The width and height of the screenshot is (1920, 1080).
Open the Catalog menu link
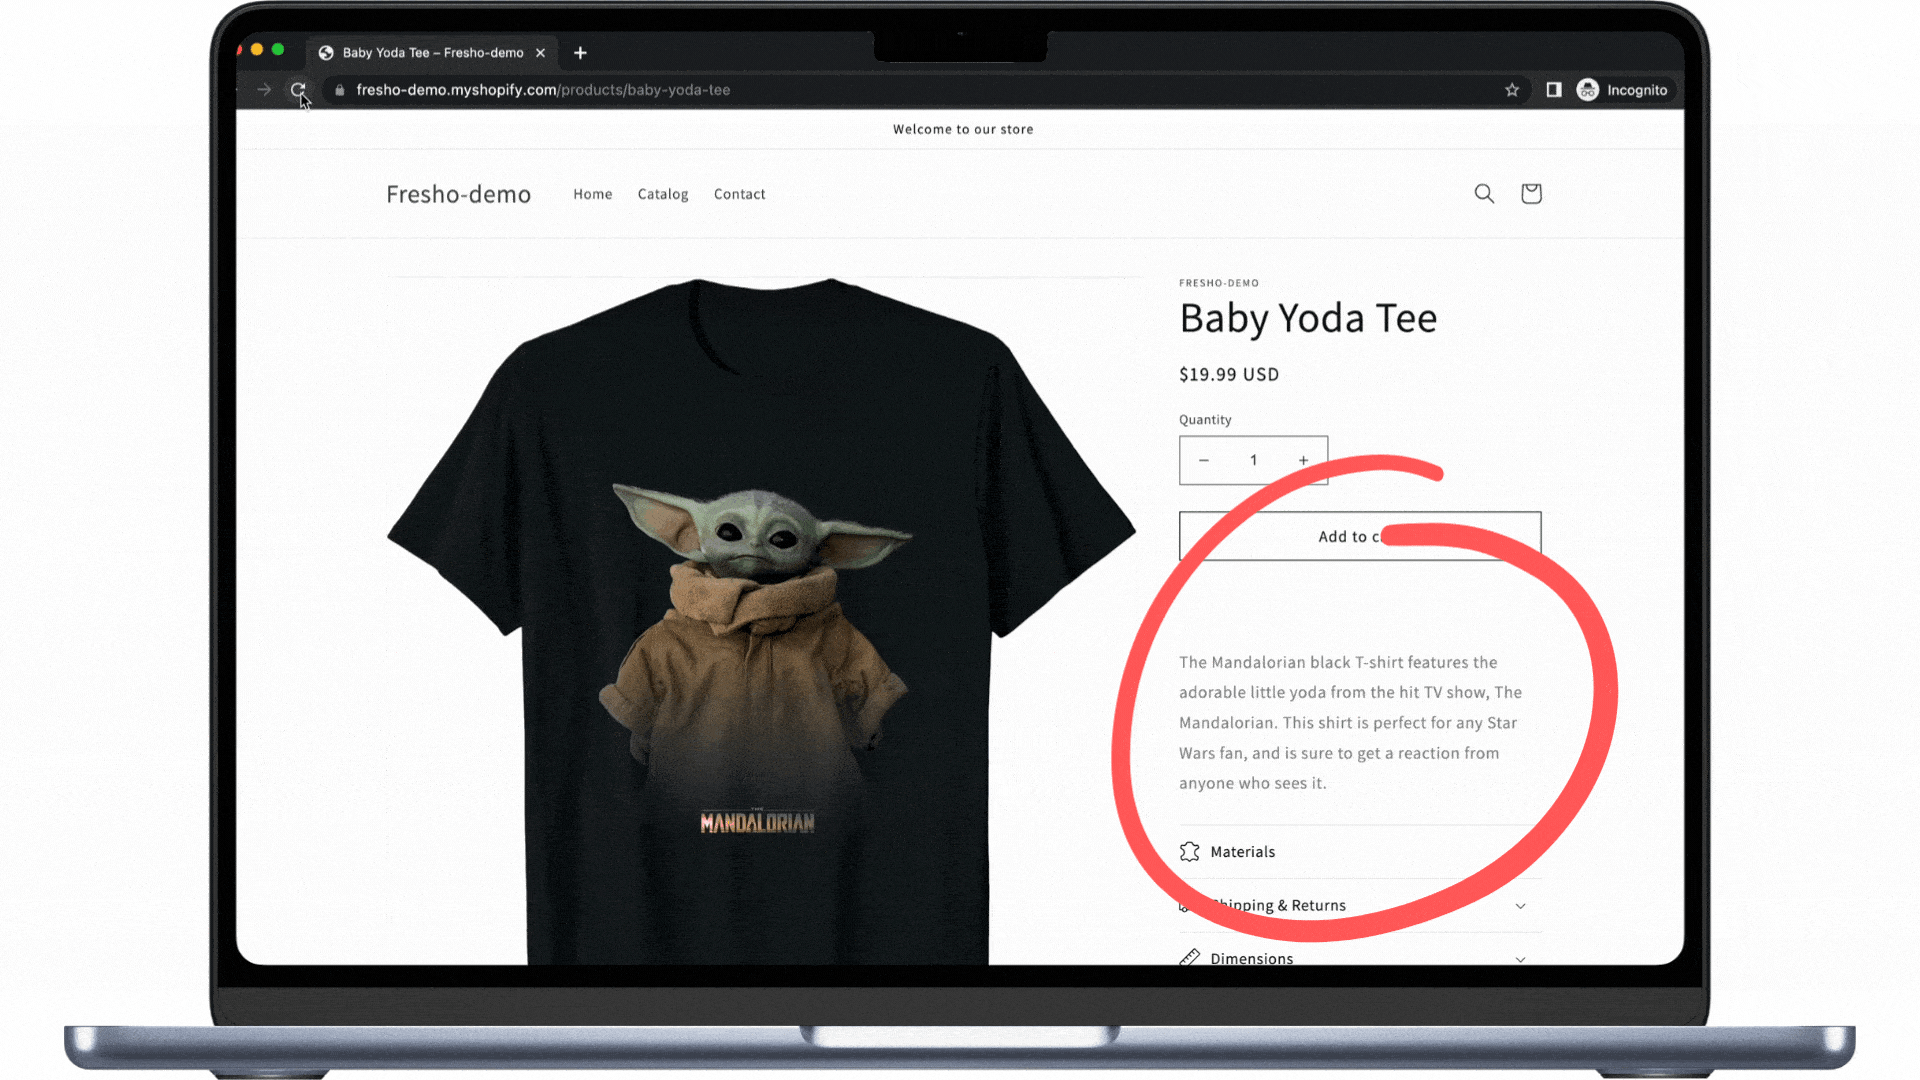point(663,194)
